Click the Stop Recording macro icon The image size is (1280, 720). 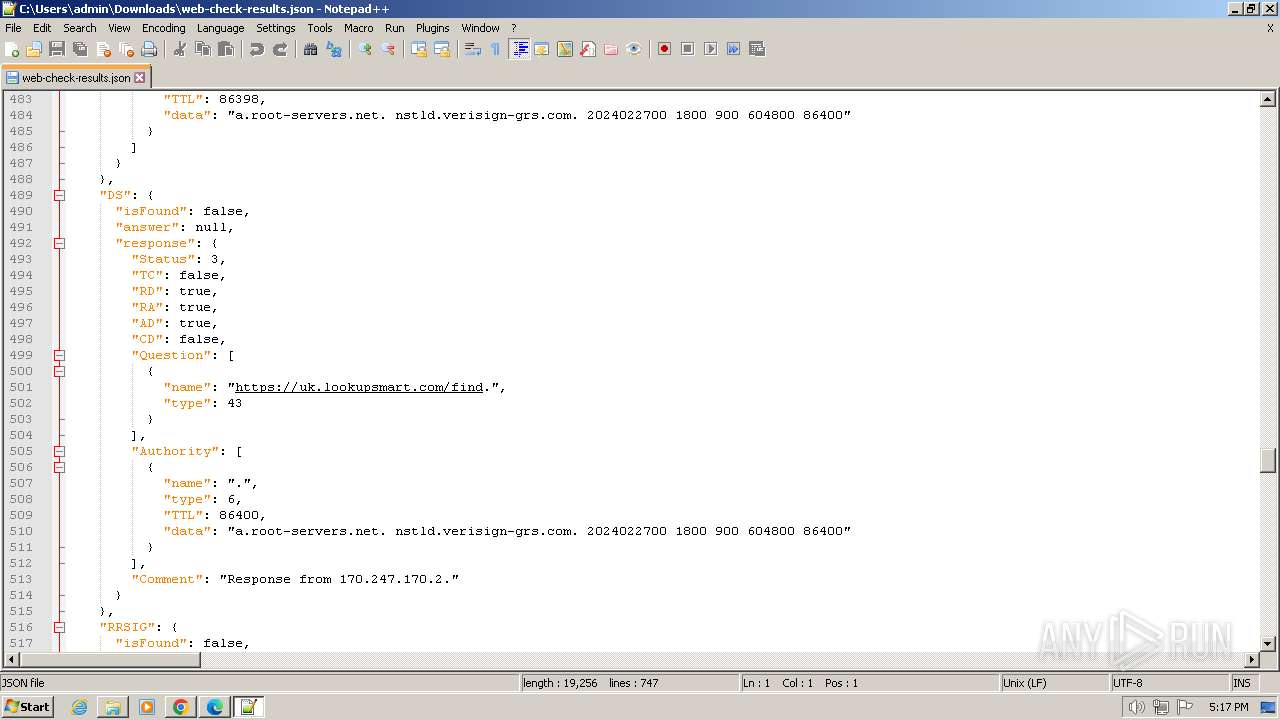coord(688,49)
